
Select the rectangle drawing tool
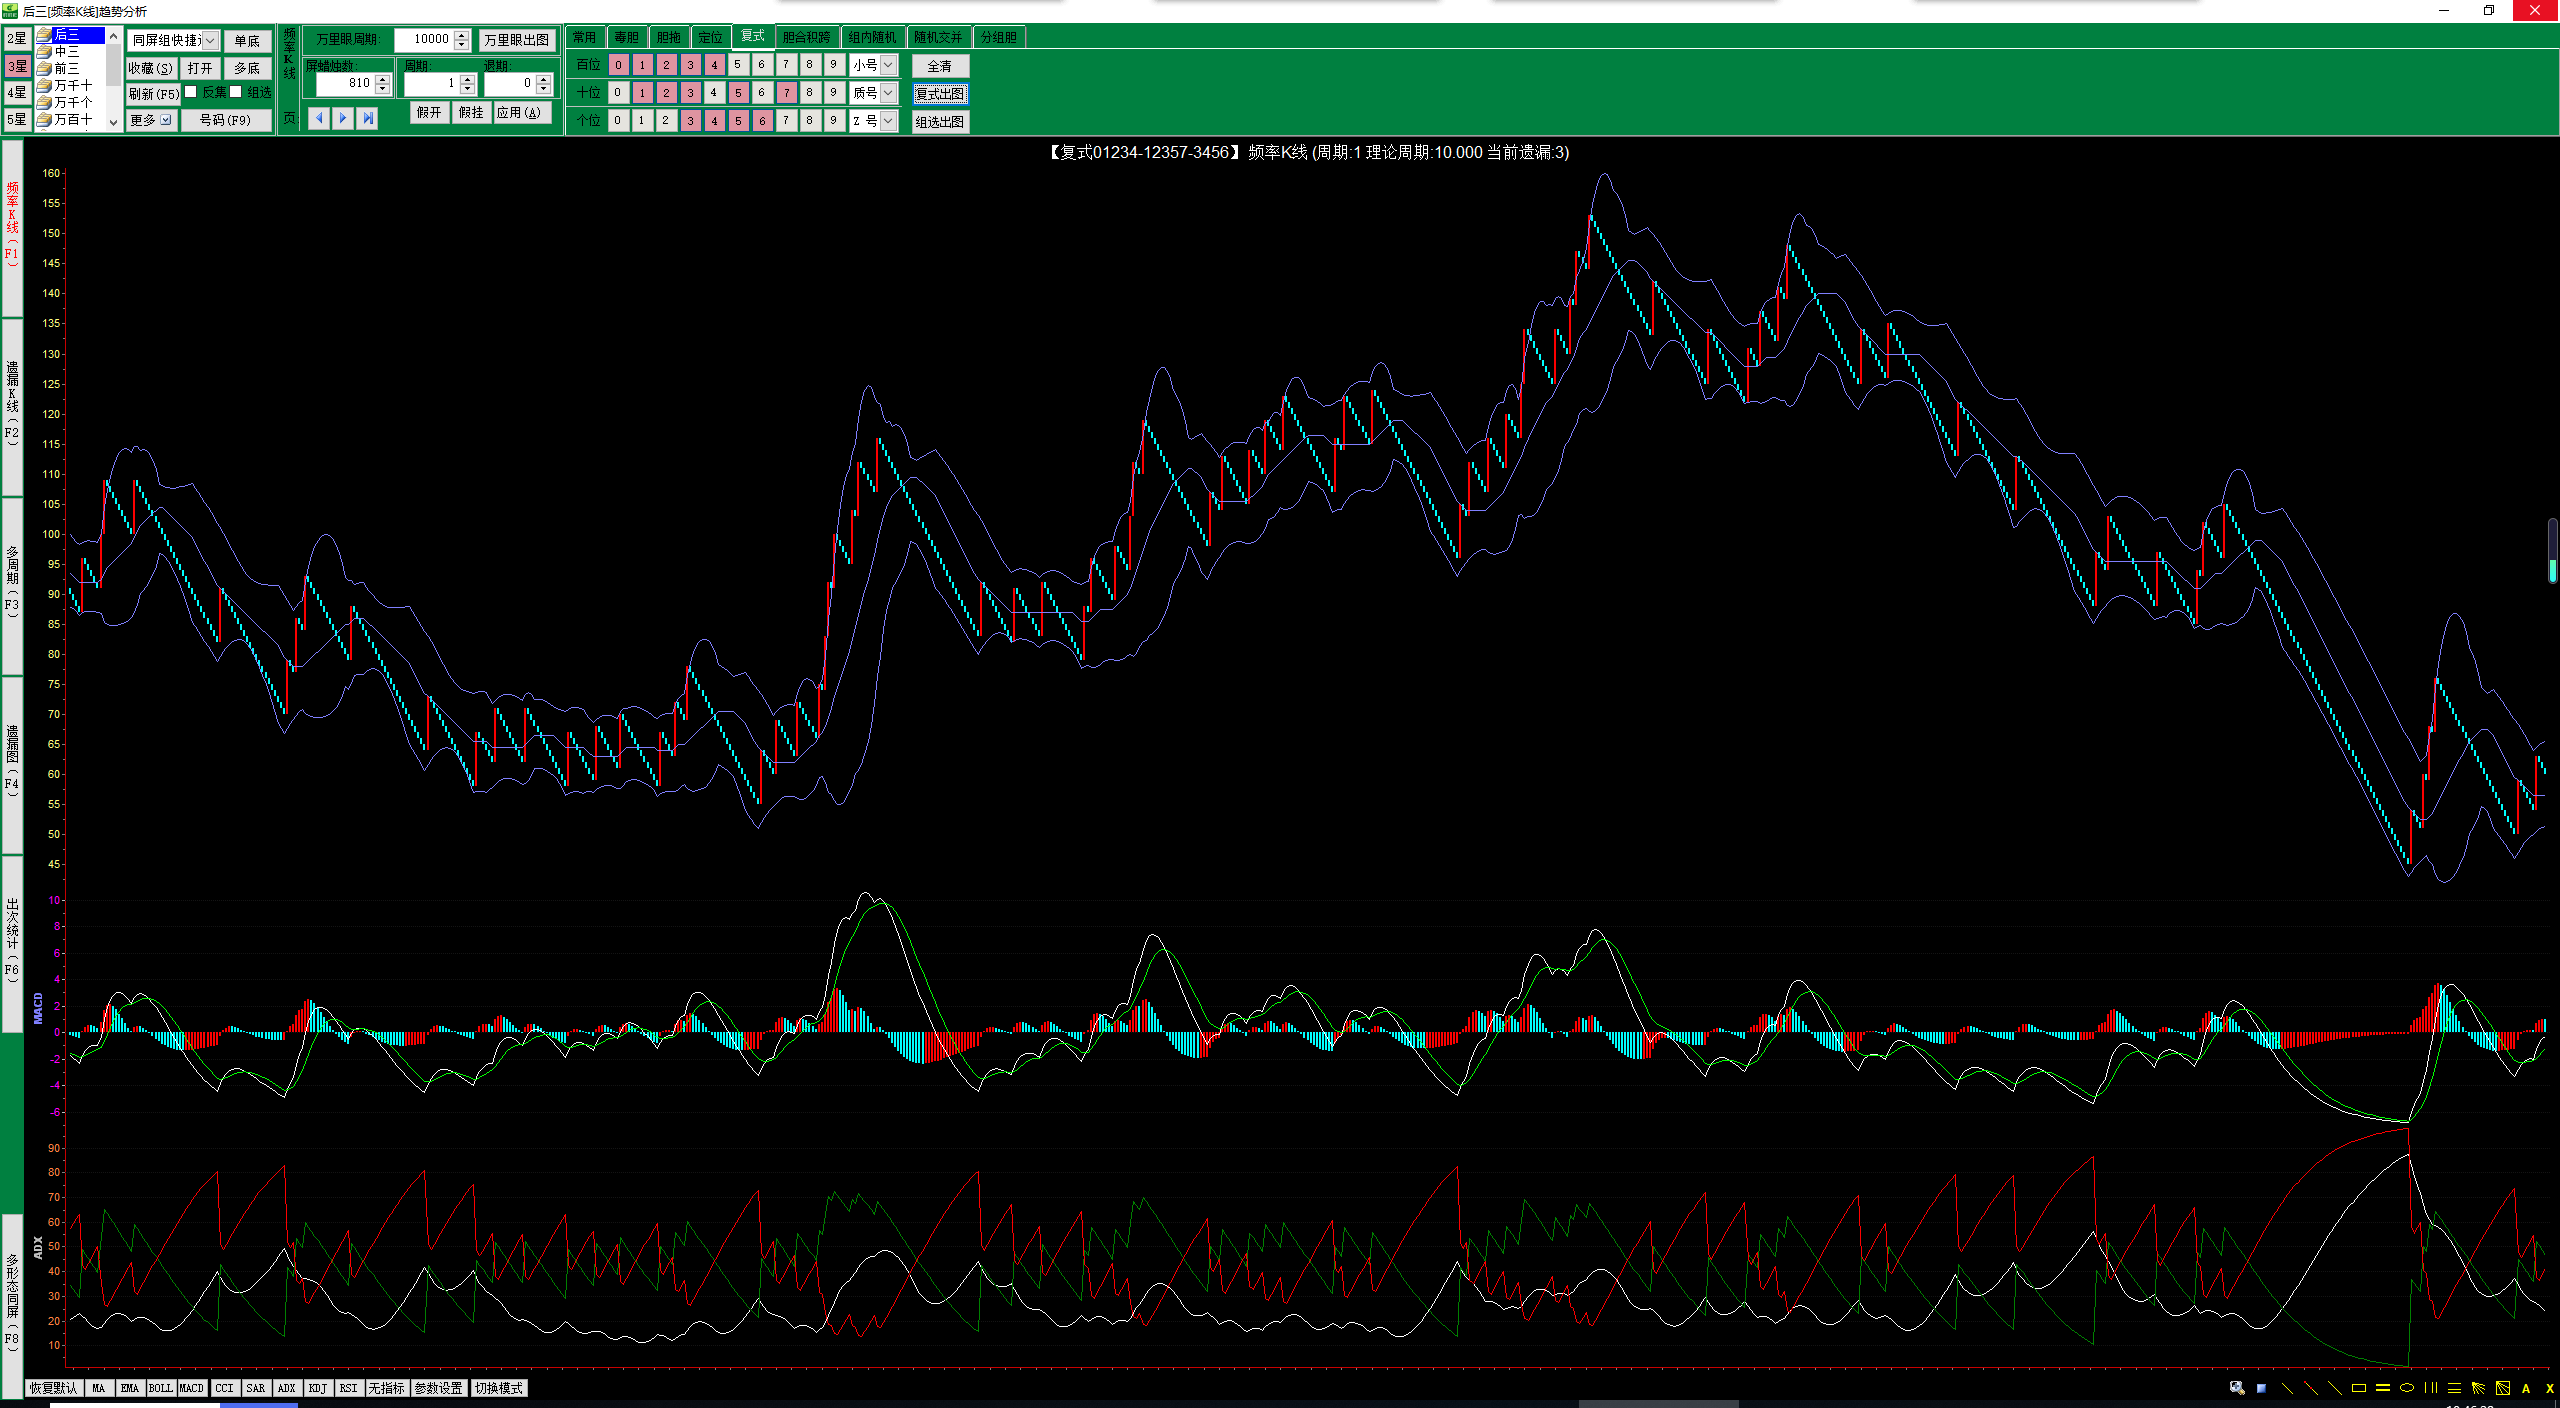[x=2359, y=1388]
